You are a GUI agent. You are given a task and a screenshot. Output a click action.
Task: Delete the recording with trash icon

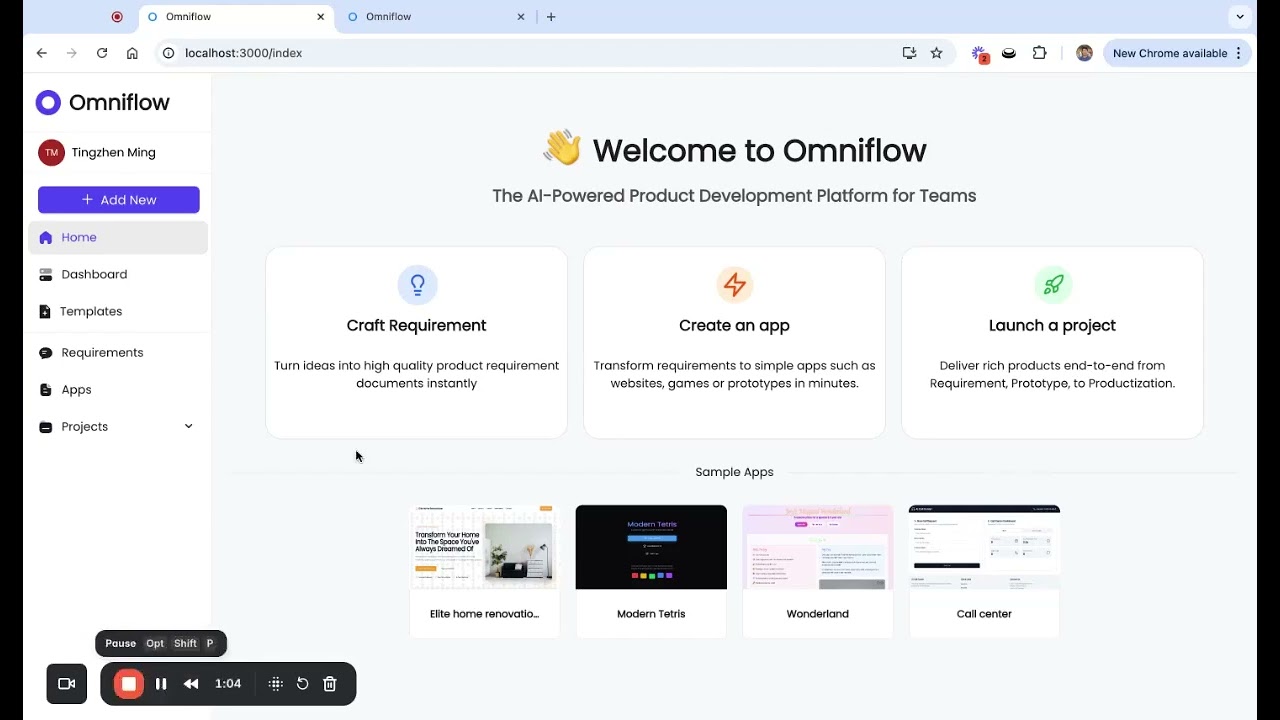pos(330,684)
